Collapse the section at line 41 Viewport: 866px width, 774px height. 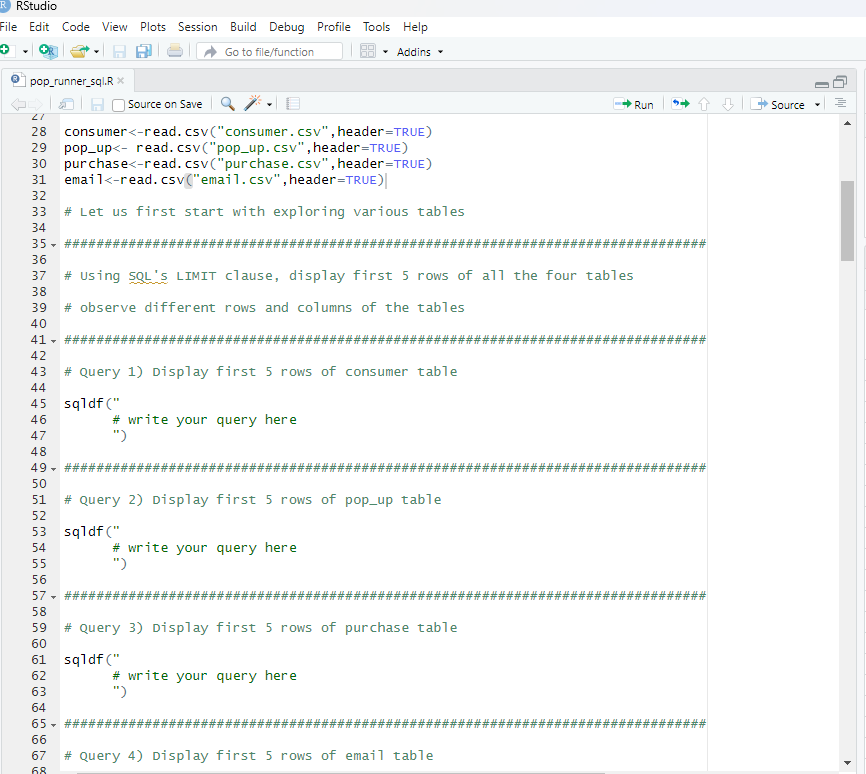click(52, 339)
